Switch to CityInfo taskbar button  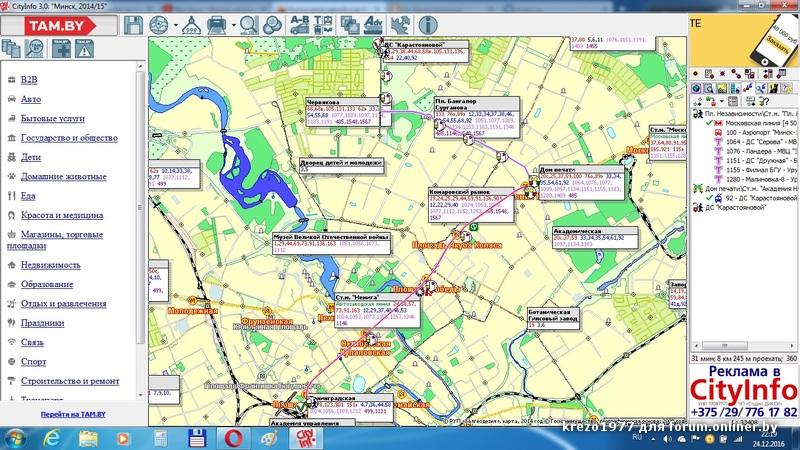pos(306,438)
